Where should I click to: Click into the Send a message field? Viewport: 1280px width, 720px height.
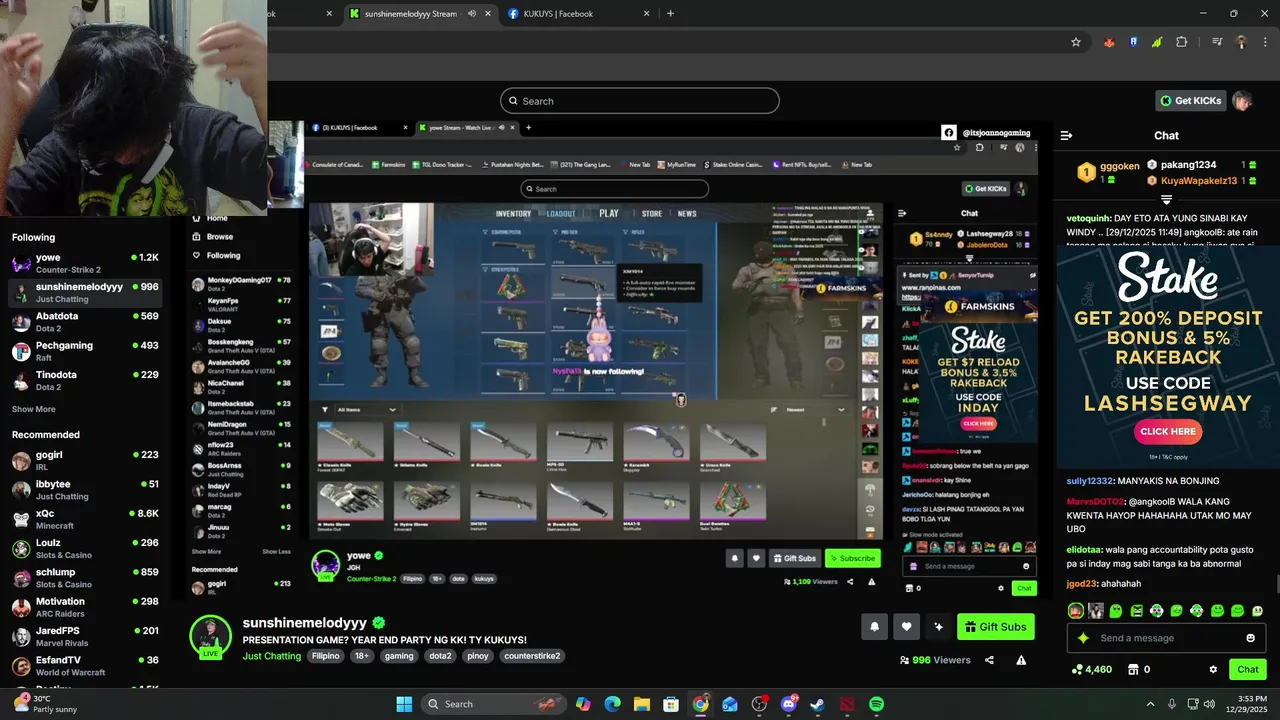tap(1165, 638)
